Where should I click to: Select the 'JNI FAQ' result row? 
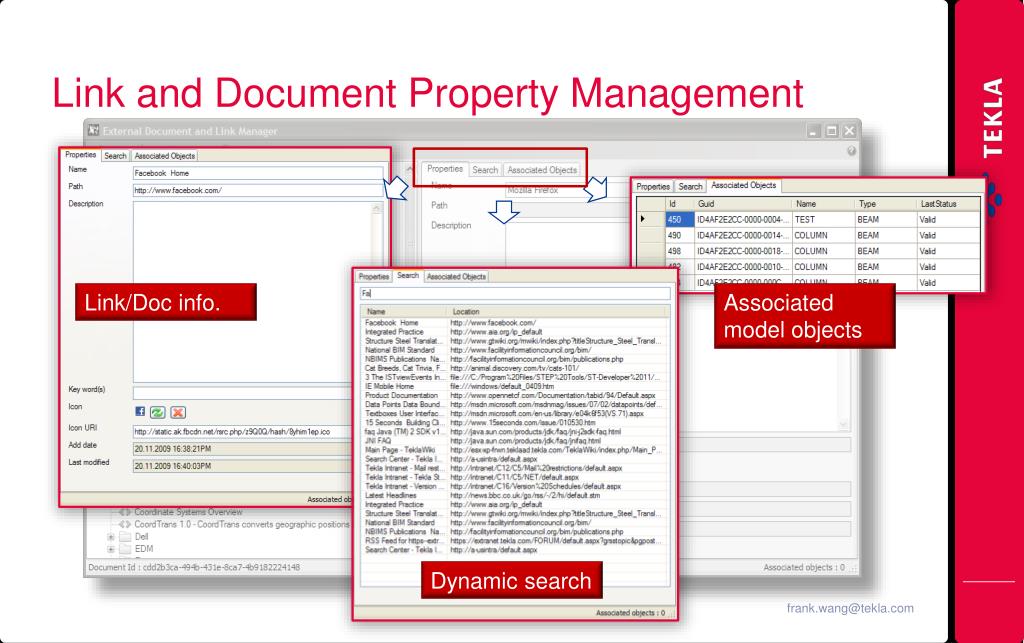point(515,441)
